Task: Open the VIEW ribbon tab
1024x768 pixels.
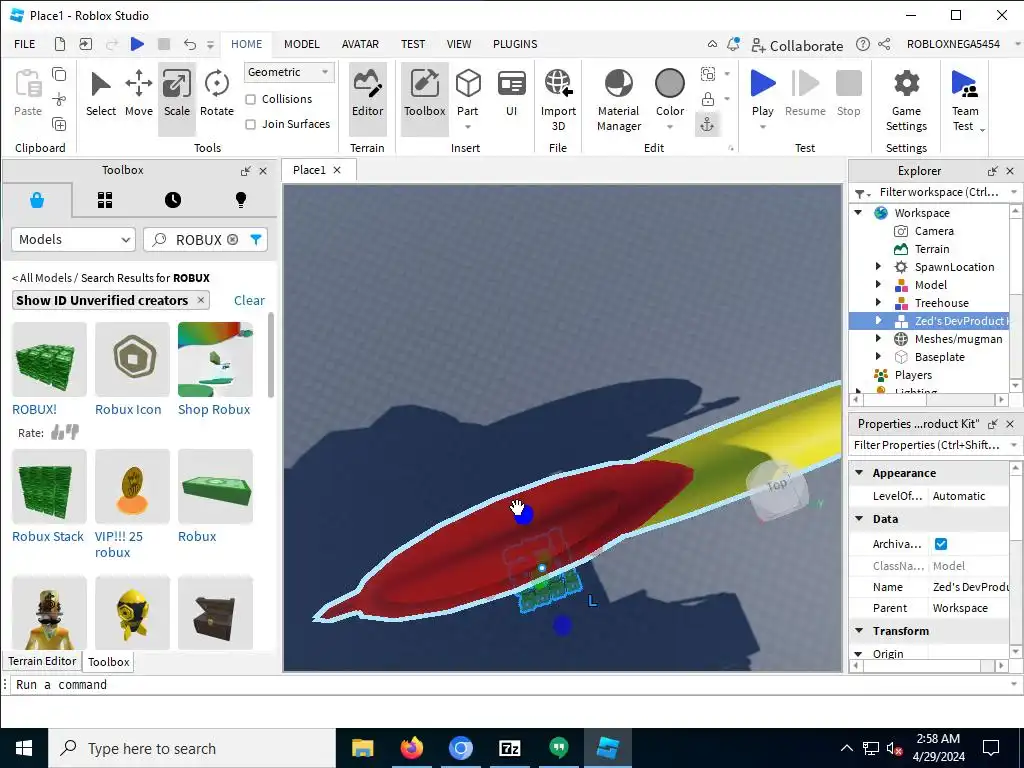Action: tap(458, 44)
